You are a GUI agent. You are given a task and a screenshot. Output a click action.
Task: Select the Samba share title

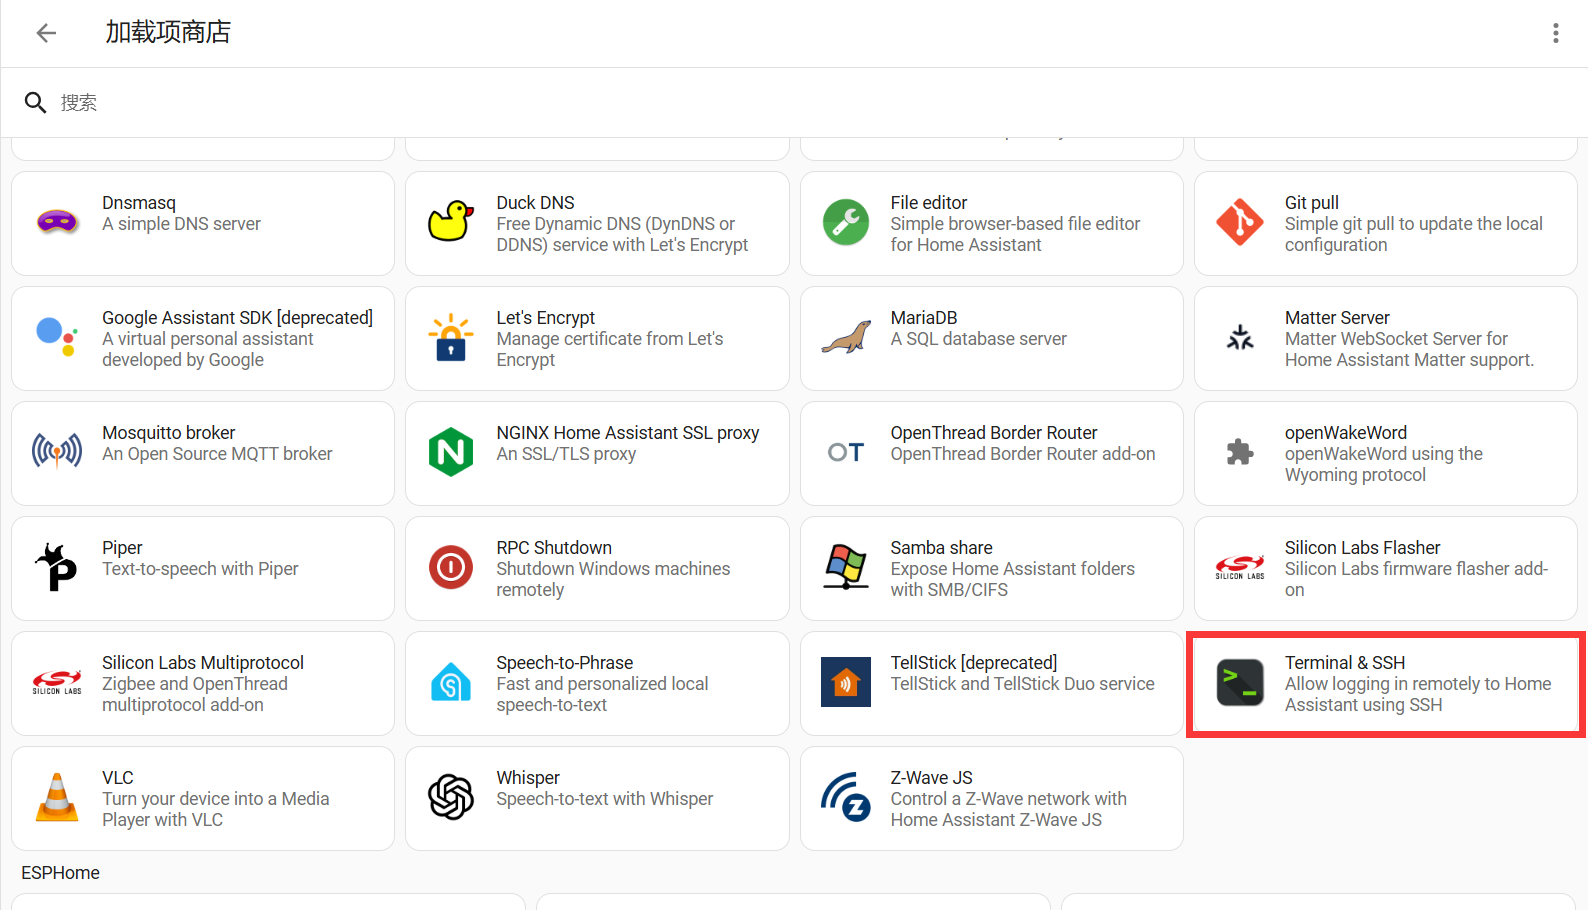tap(942, 548)
